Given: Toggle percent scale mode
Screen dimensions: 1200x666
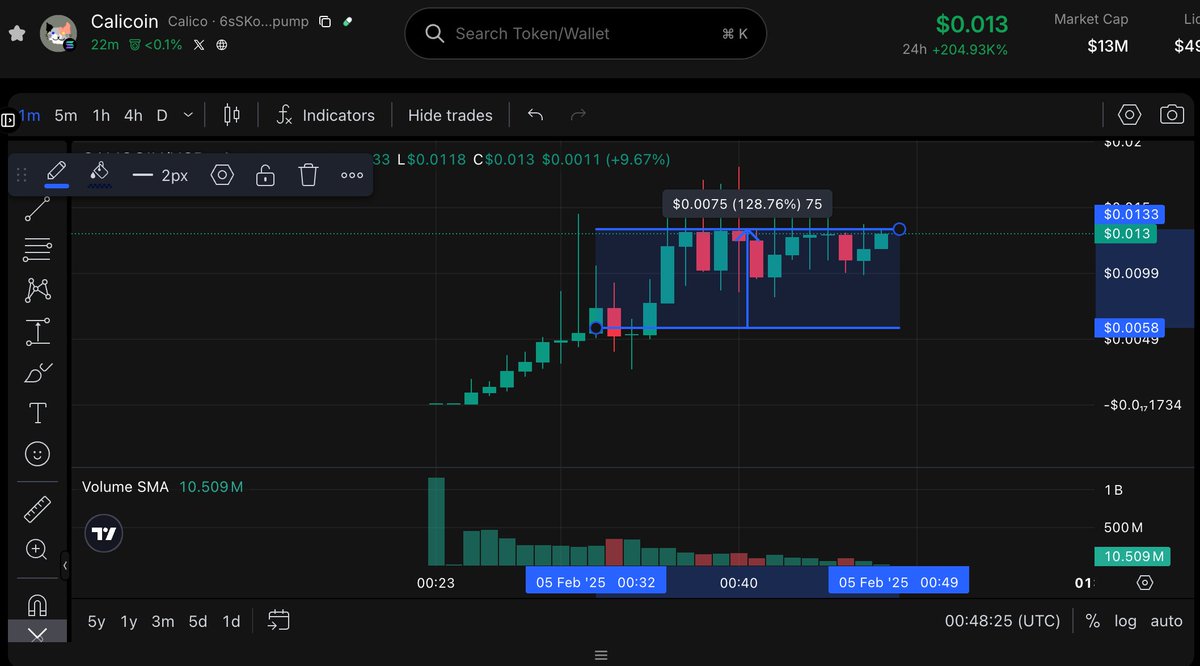Looking at the screenshot, I should pyautogui.click(x=1092, y=621).
